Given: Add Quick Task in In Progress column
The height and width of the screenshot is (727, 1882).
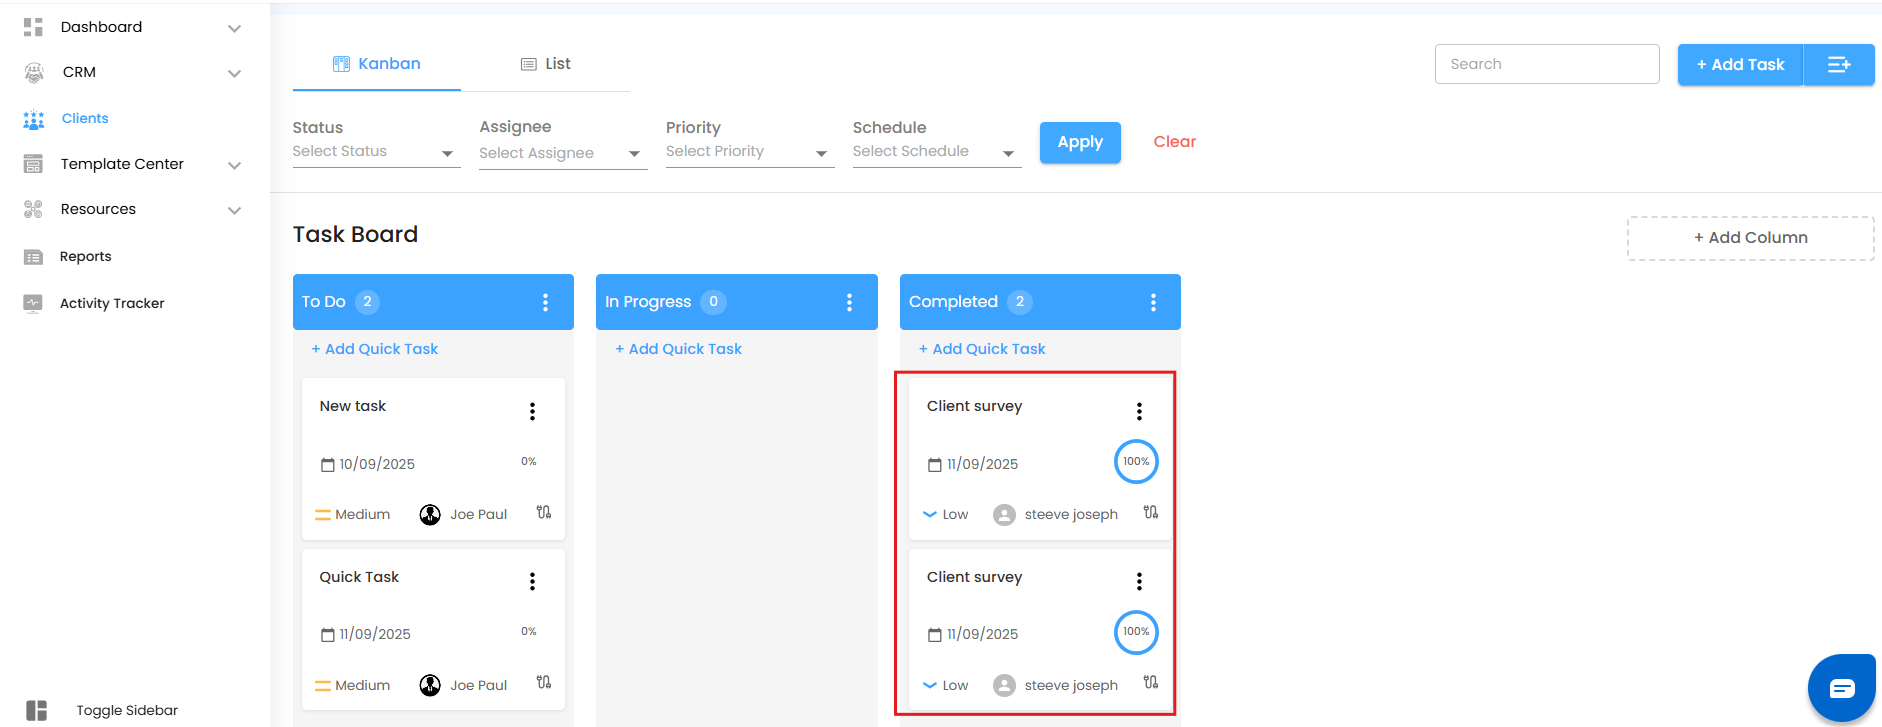Looking at the screenshot, I should coord(679,349).
